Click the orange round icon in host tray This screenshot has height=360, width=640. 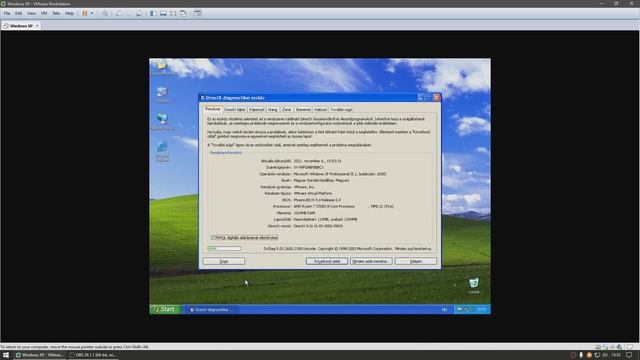tap(589, 355)
